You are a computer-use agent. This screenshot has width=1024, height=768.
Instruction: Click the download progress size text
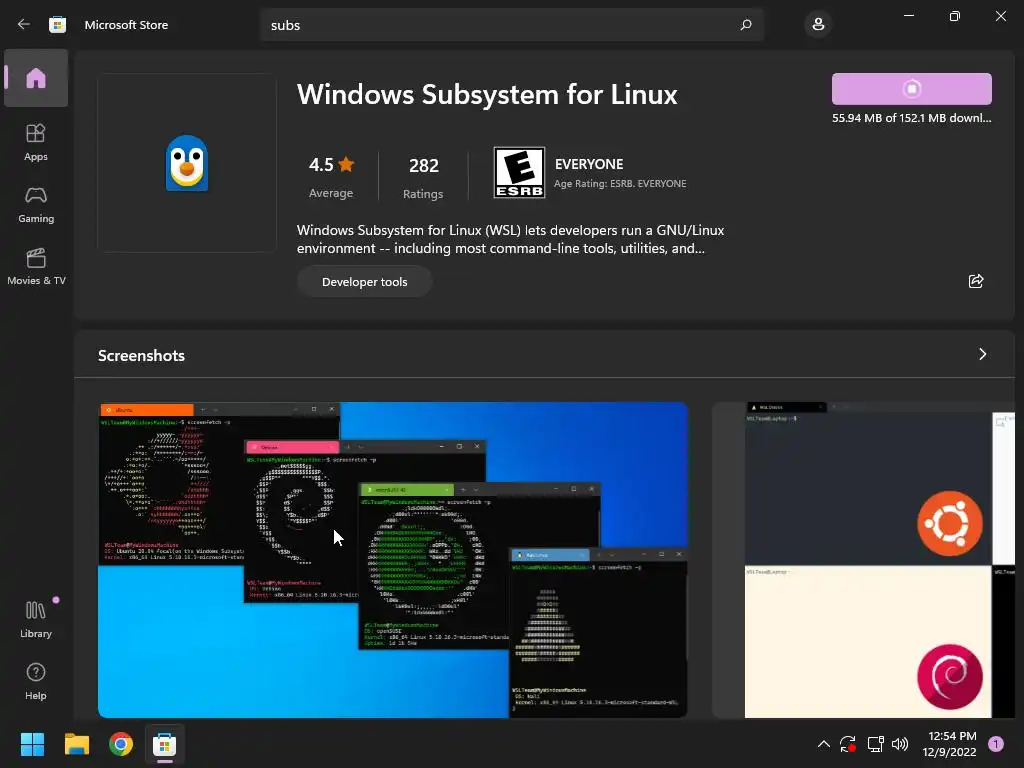pyautogui.click(x=912, y=118)
